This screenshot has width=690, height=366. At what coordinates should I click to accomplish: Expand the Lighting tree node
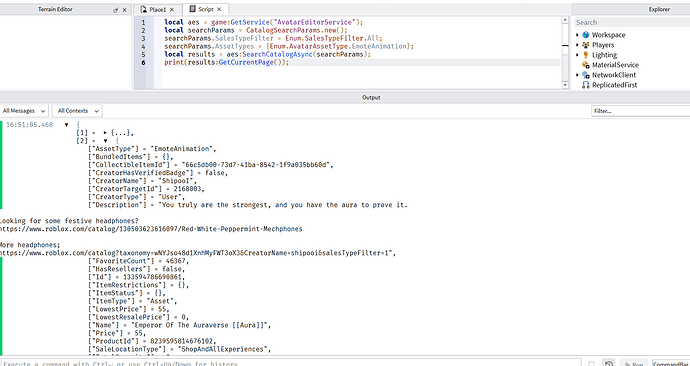(x=577, y=55)
